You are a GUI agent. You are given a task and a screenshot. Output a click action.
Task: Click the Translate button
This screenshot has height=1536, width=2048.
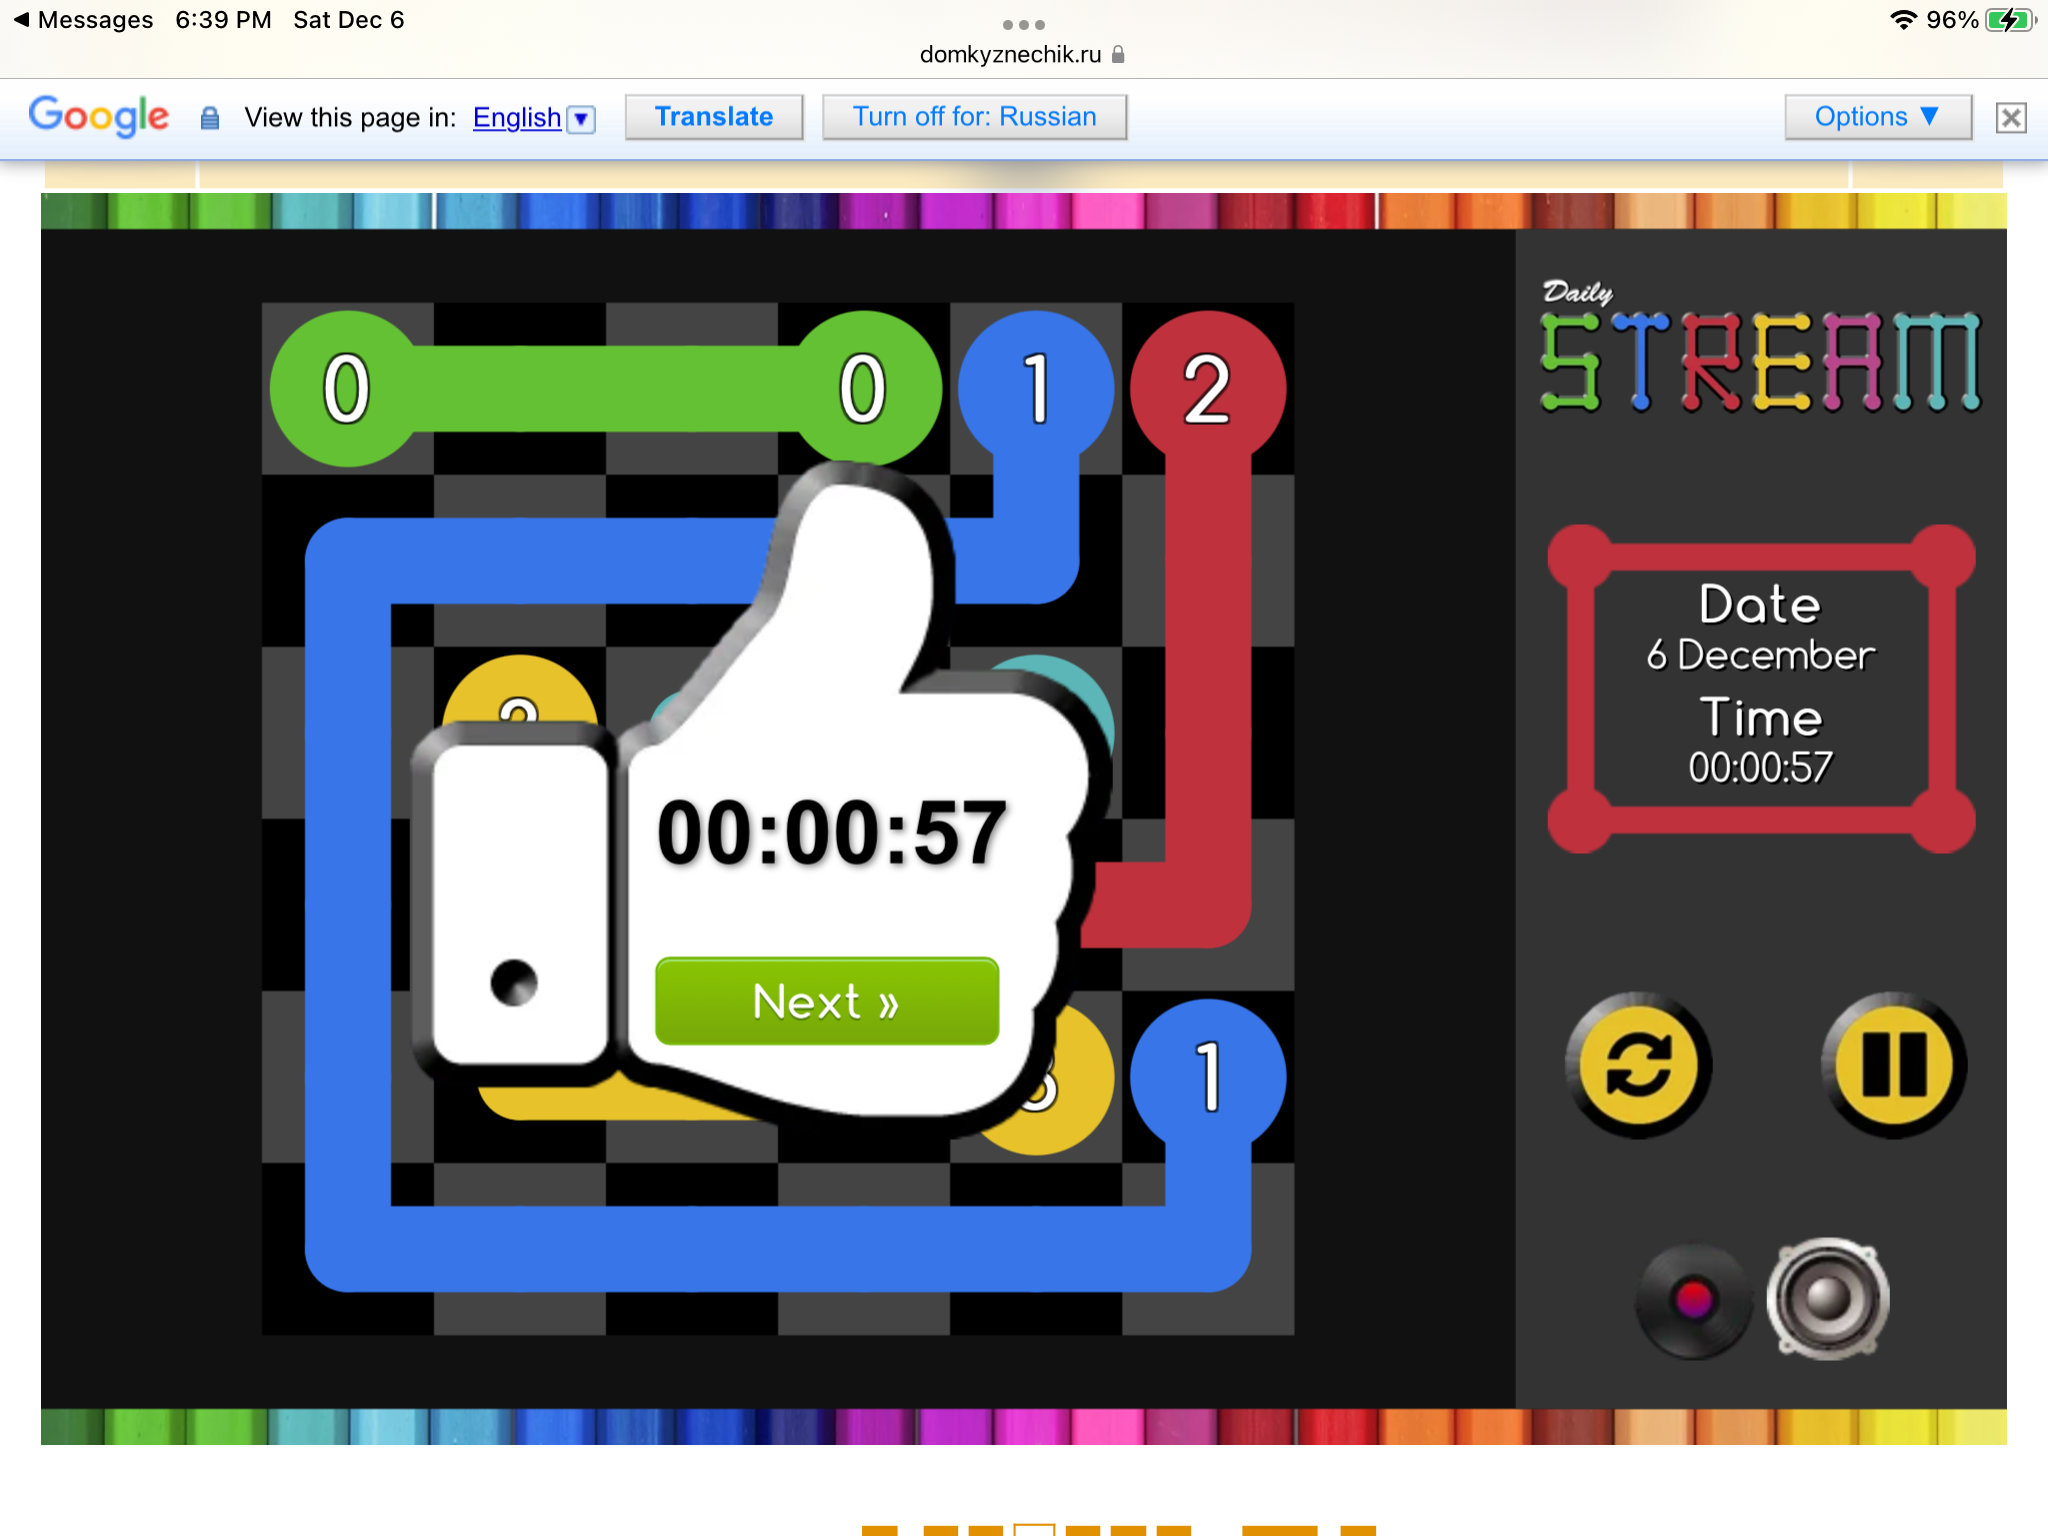pyautogui.click(x=713, y=117)
